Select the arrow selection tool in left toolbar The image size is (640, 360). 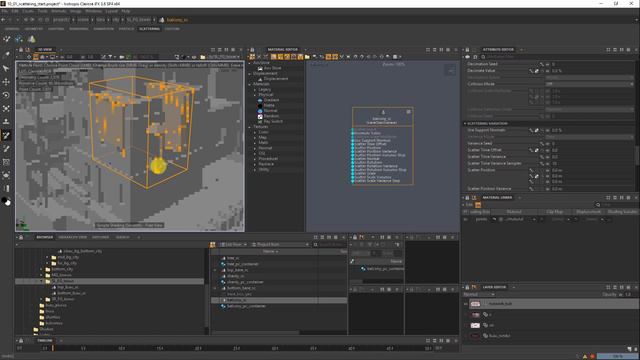tap(6, 68)
